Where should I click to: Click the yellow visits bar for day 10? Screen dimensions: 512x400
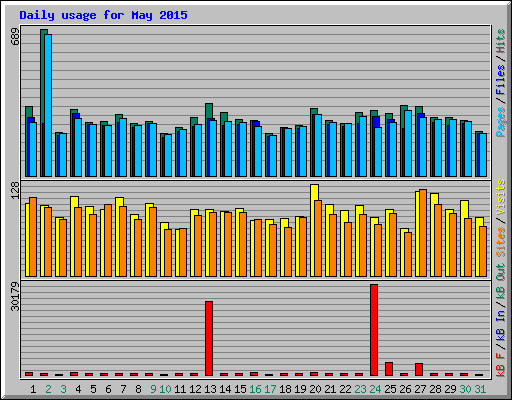click(x=163, y=249)
